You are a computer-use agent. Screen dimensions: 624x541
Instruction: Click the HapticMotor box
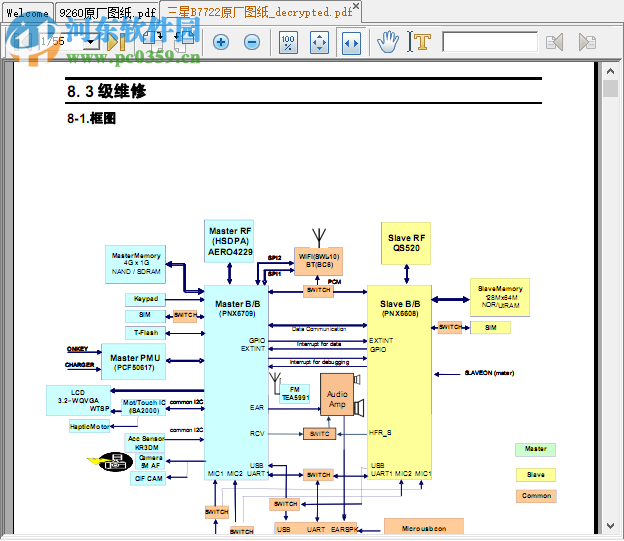pos(90,427)
